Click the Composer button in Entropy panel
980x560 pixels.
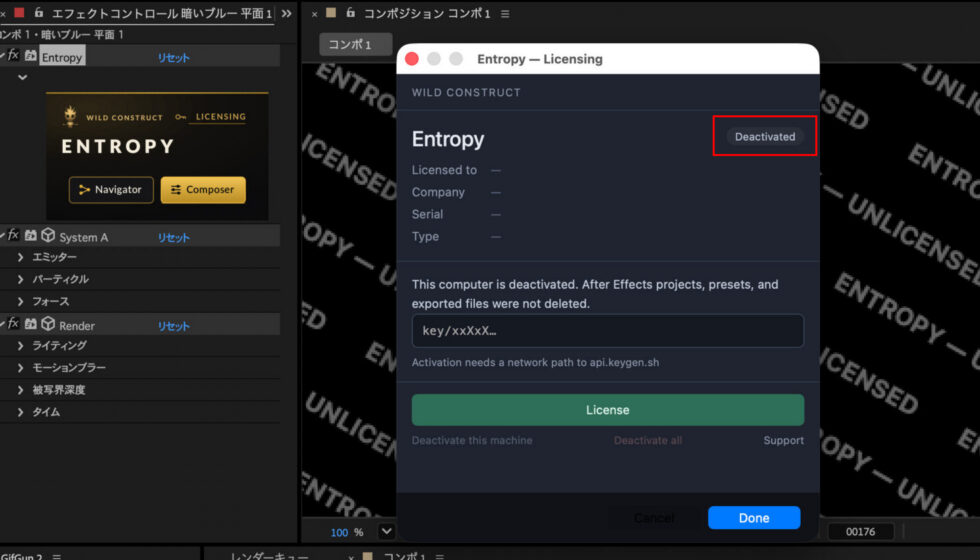click(203, 190)
